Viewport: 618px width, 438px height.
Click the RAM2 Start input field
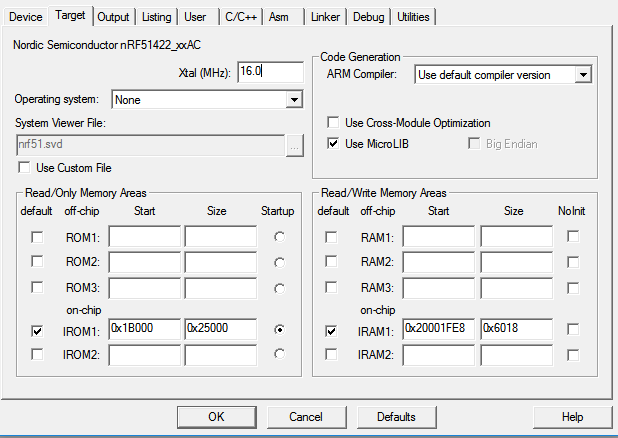click(x=439, y=262)
